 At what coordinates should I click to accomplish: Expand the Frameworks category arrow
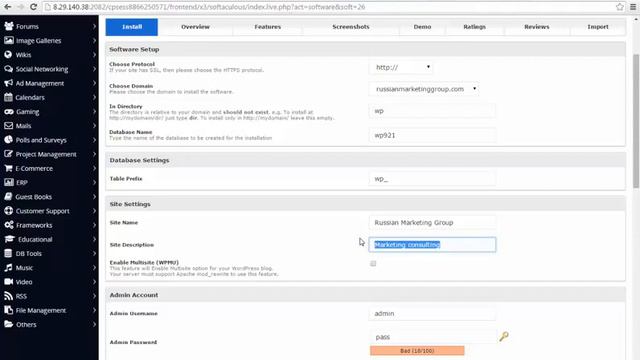[94, 225]
